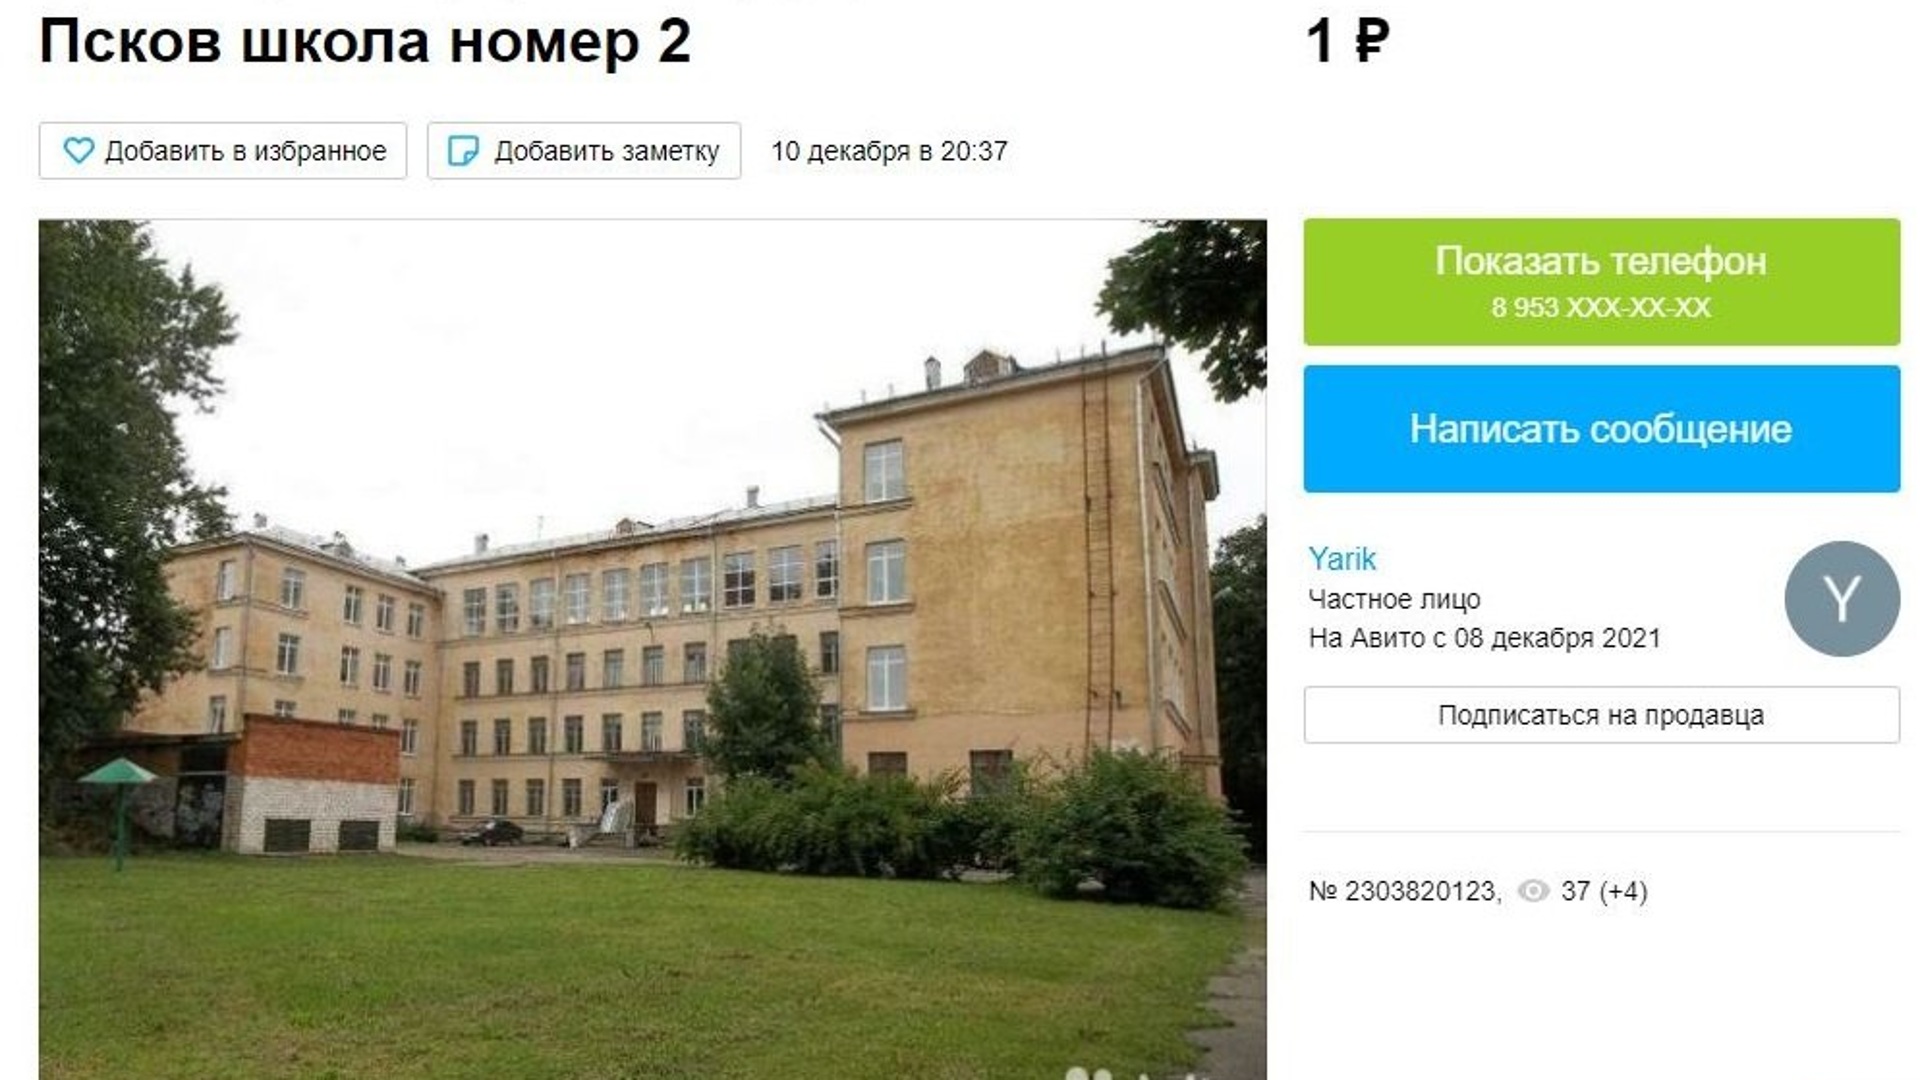Subscribe to seller via Подписаться на продавца
Screen dimensions: 1920x1080
tap(1601, 715)
